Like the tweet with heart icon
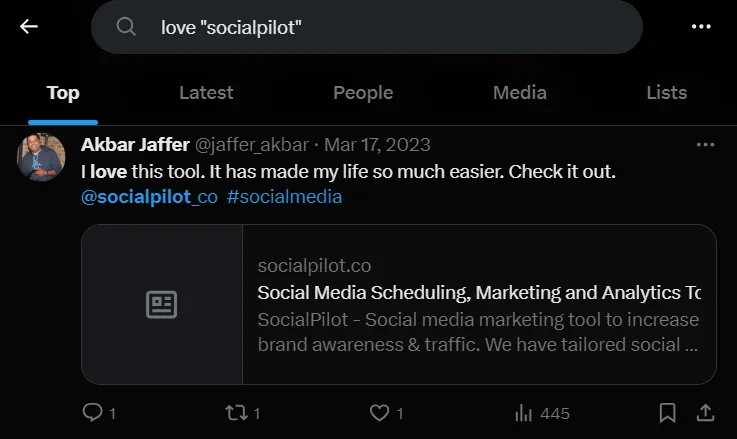Screen dimensions: 737x439 380,412
